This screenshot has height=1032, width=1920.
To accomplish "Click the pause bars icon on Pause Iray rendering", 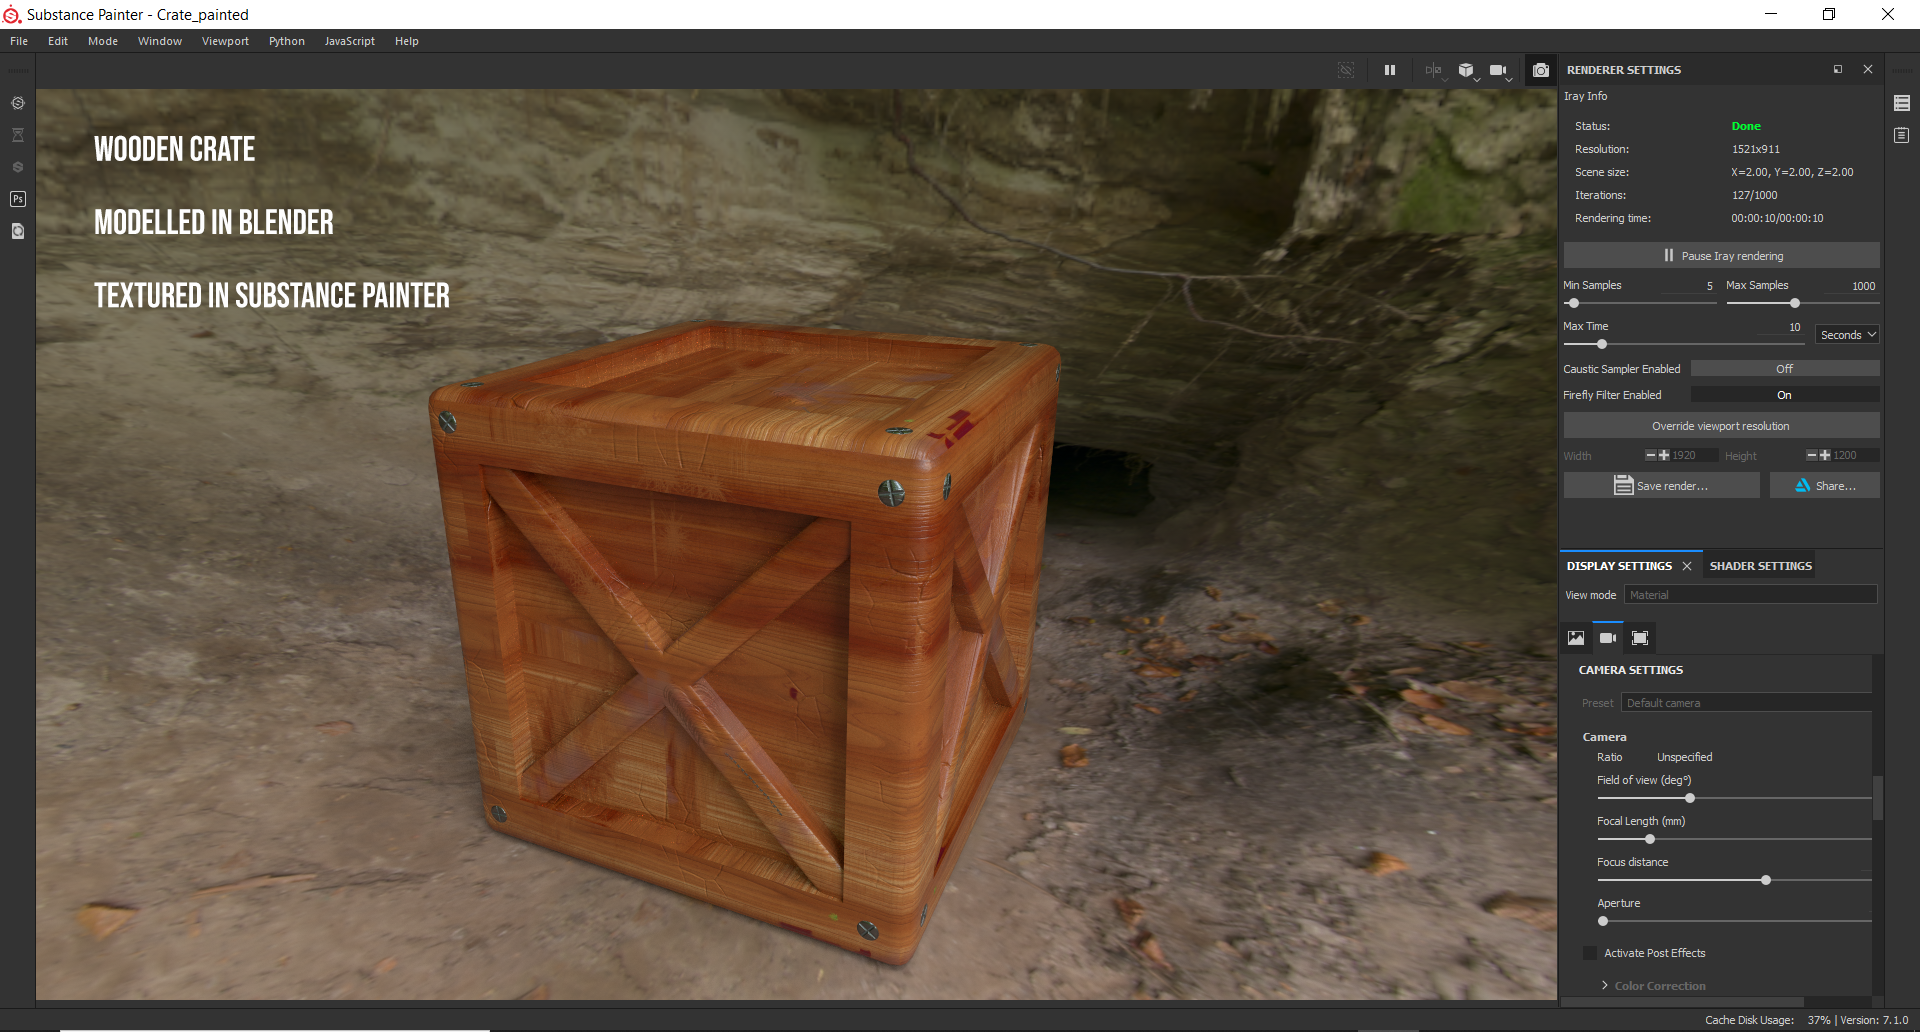I will (1669, 255).
